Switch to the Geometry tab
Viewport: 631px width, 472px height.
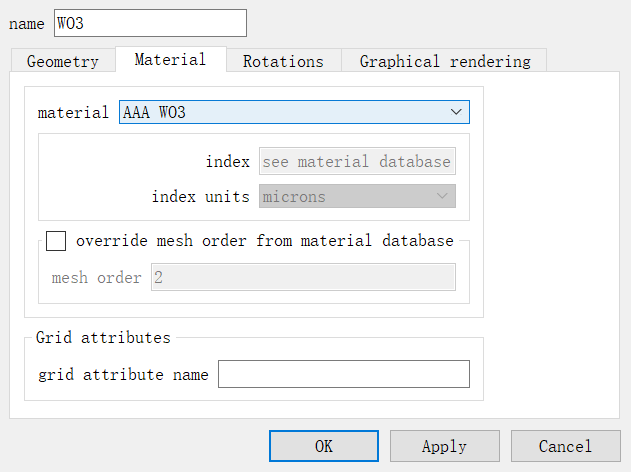coord(62,61)
